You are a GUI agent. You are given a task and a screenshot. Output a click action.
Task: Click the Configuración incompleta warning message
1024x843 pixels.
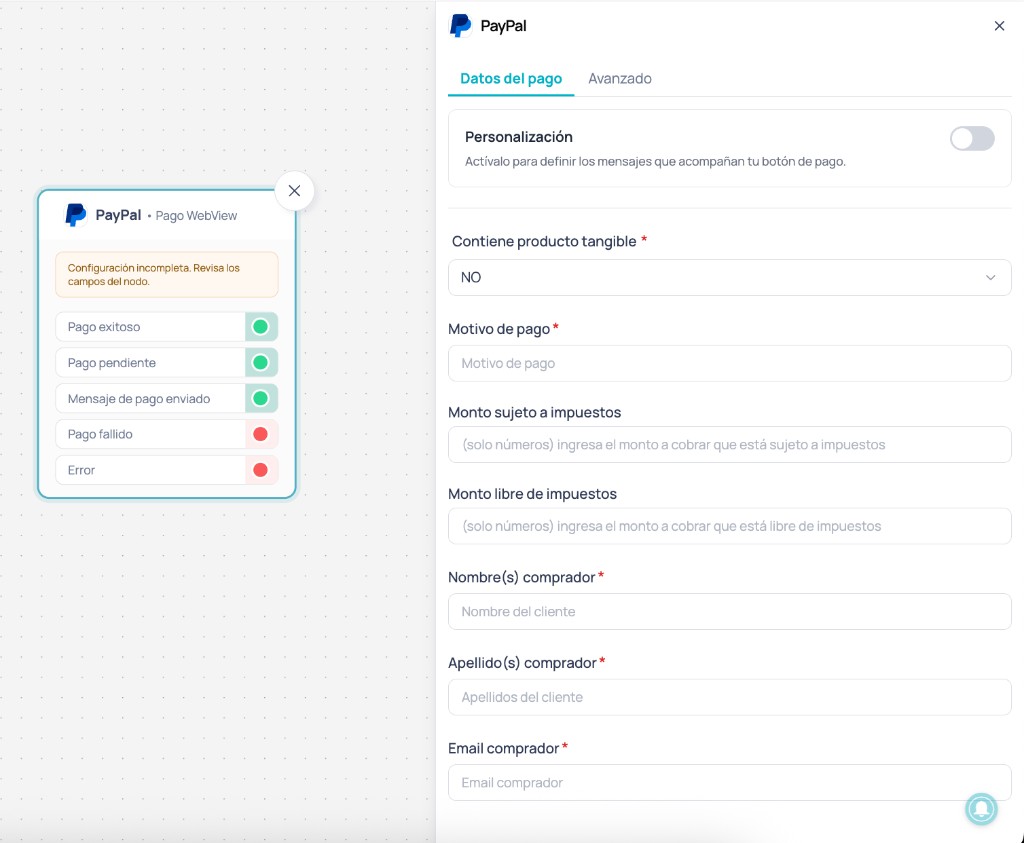tap(167, 275)
